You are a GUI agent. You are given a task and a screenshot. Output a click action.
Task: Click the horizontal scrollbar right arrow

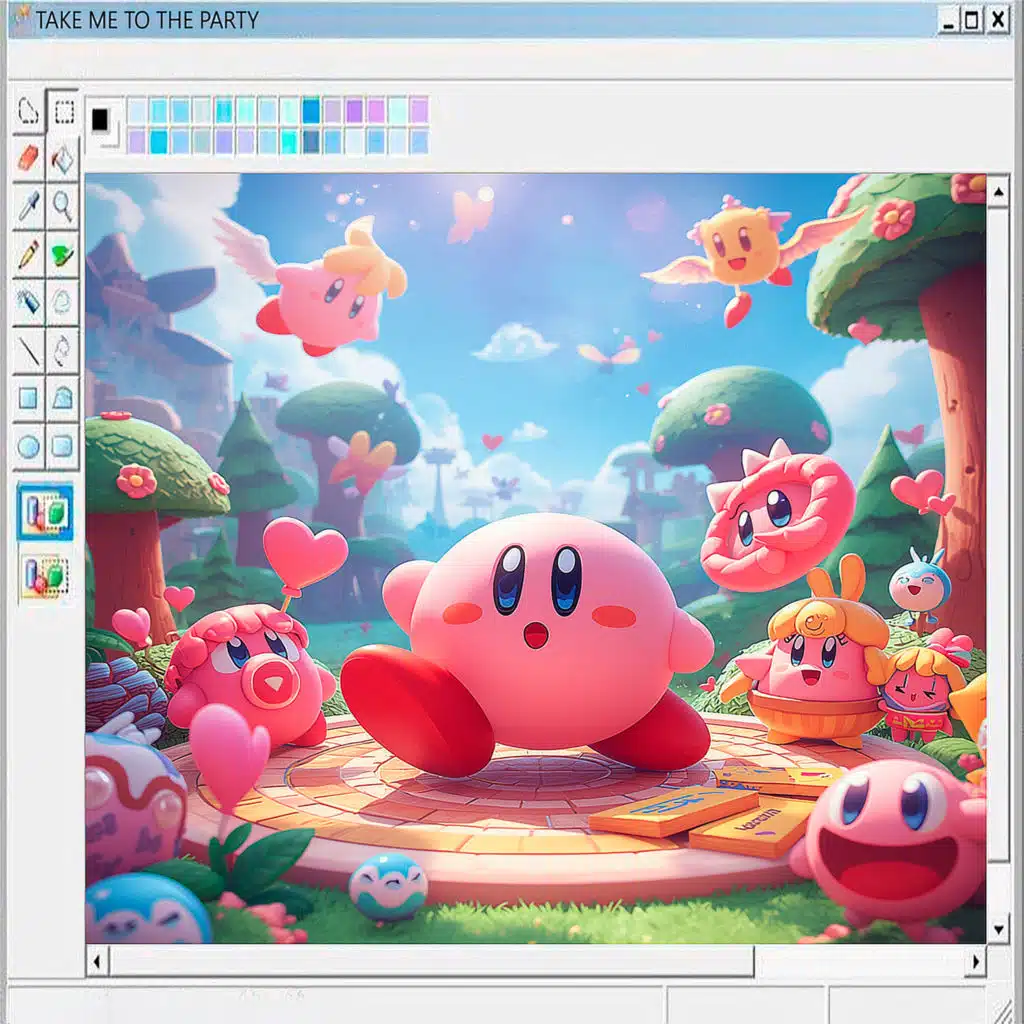click(975, 962)
